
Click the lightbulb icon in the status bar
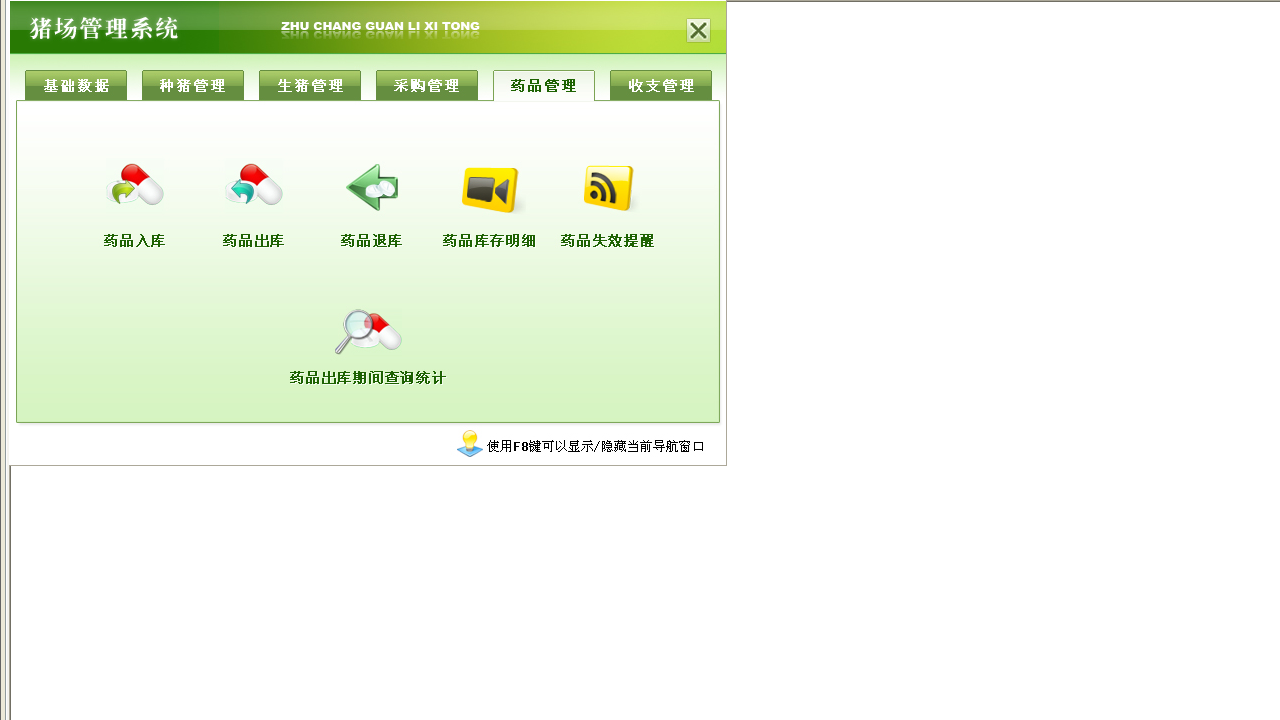click(x=469, y=443)
